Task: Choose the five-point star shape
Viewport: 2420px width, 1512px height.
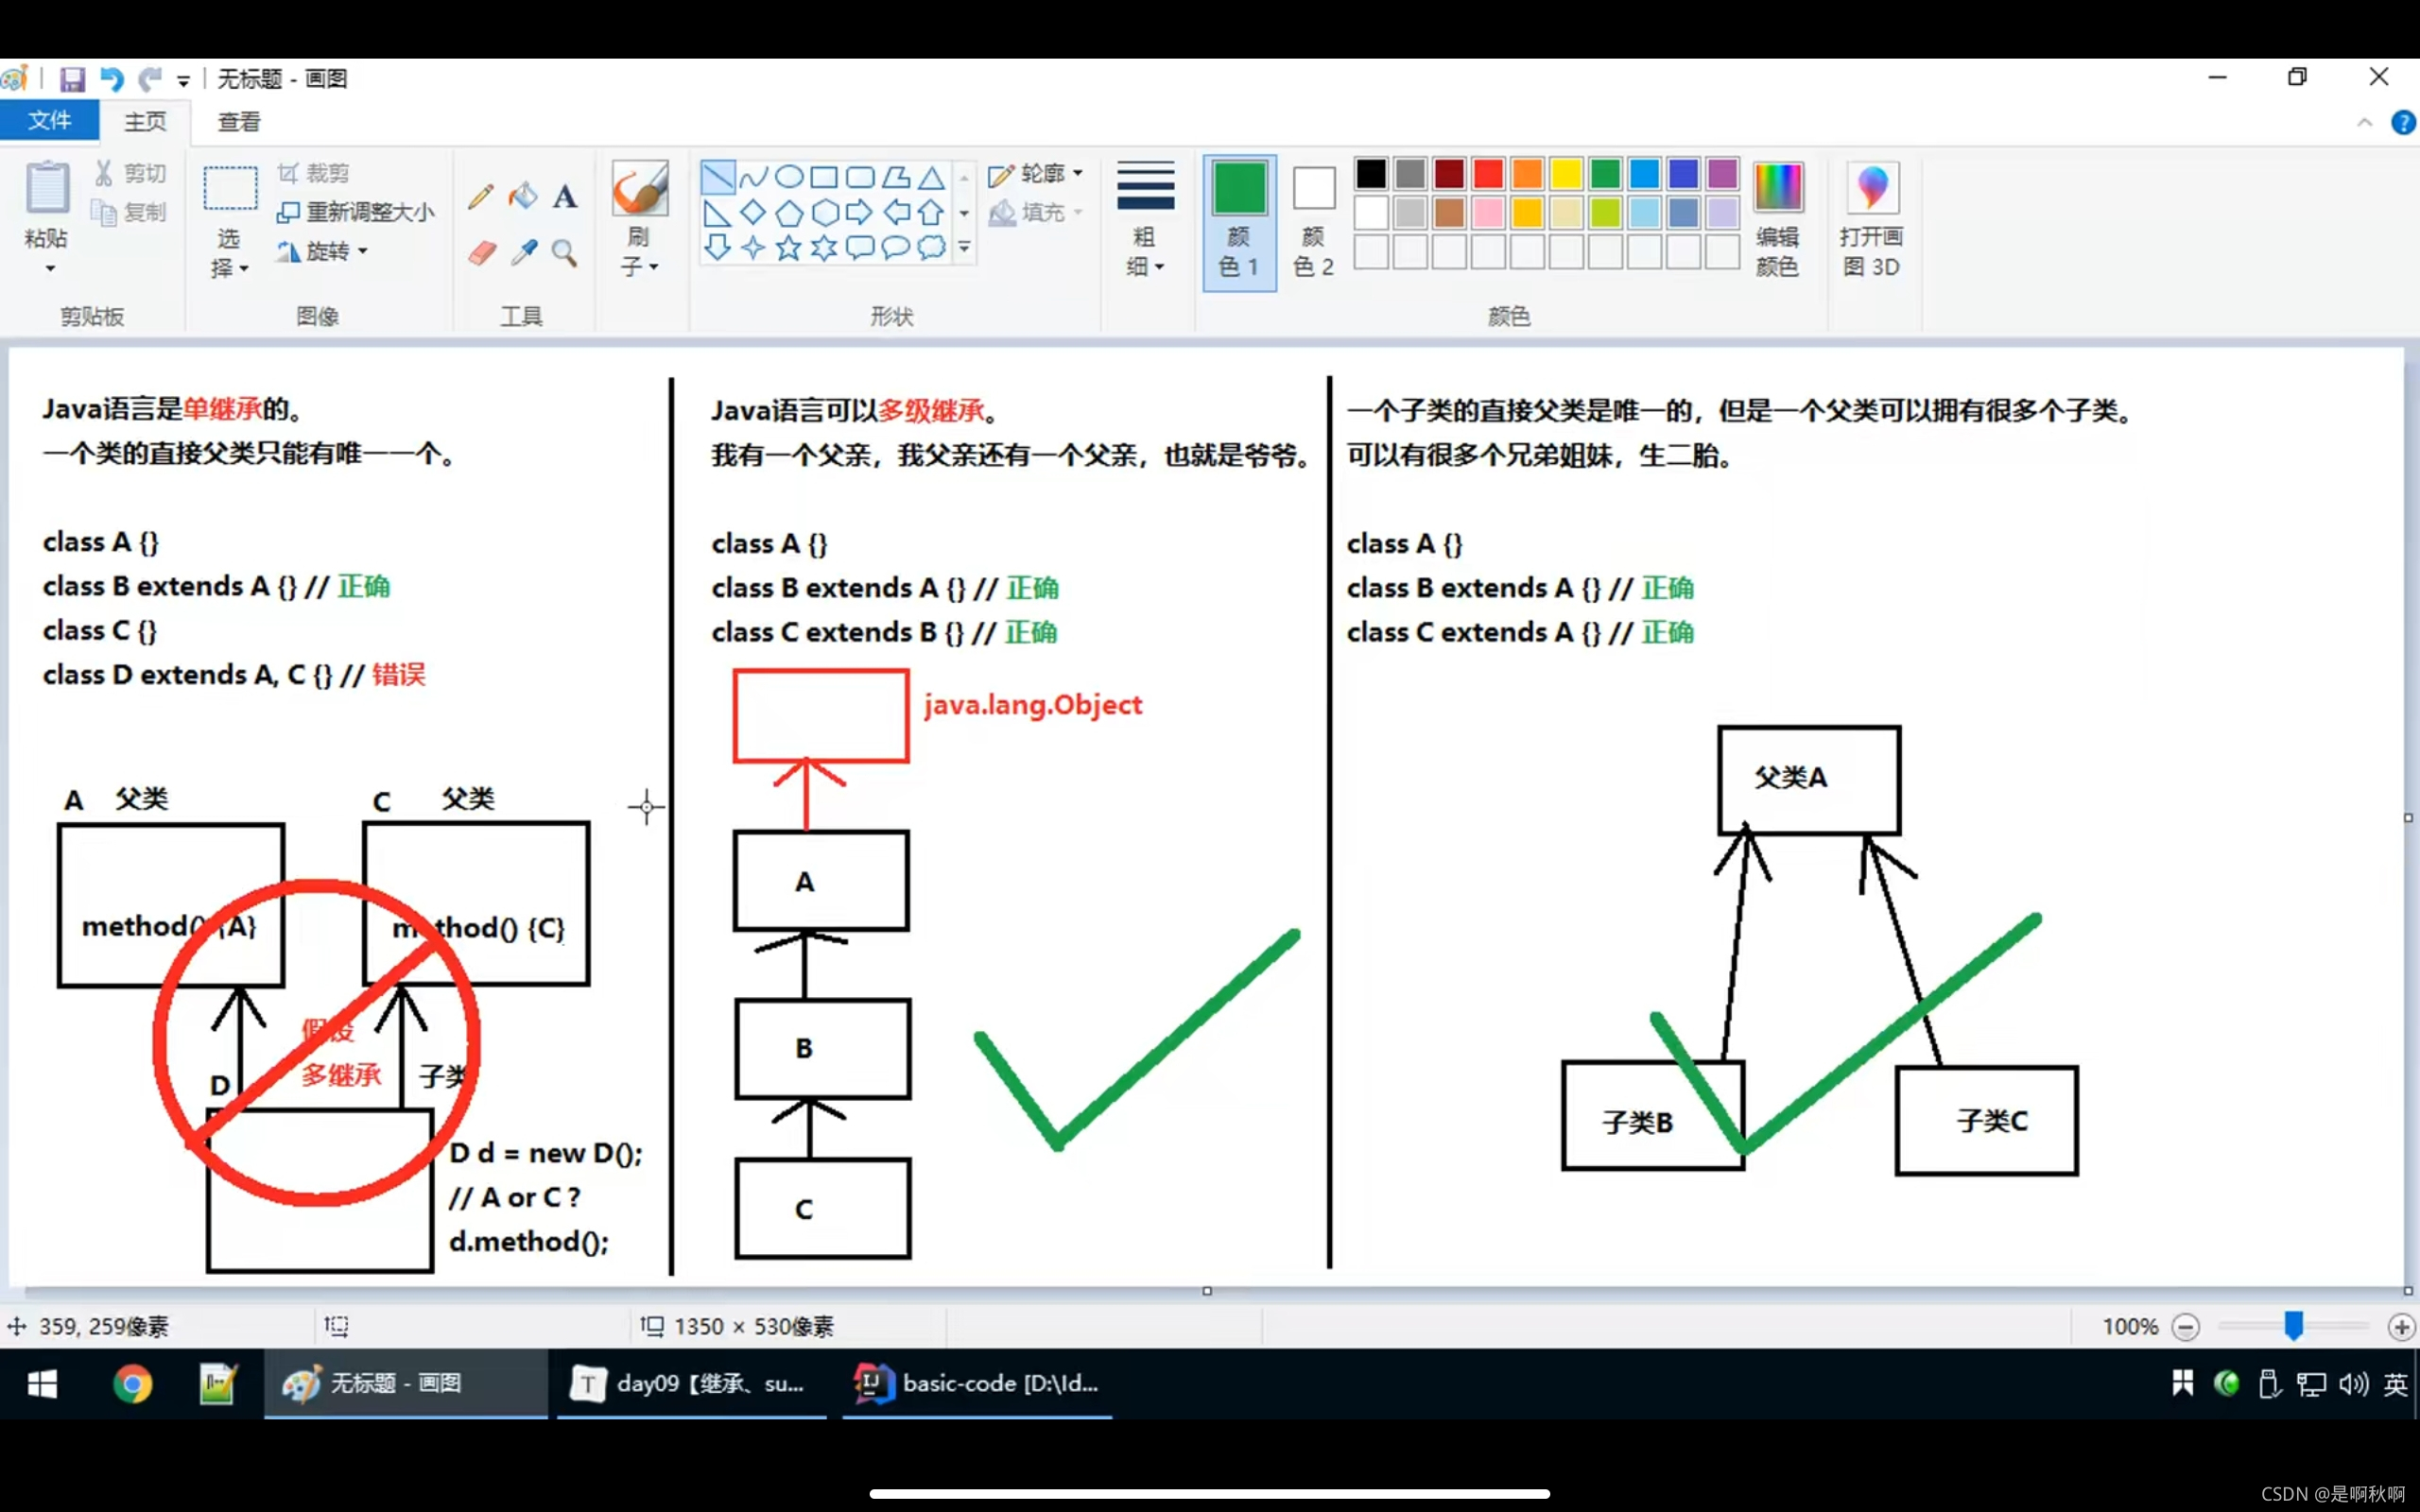Action: pyautogui.click(x=789, y=247)
